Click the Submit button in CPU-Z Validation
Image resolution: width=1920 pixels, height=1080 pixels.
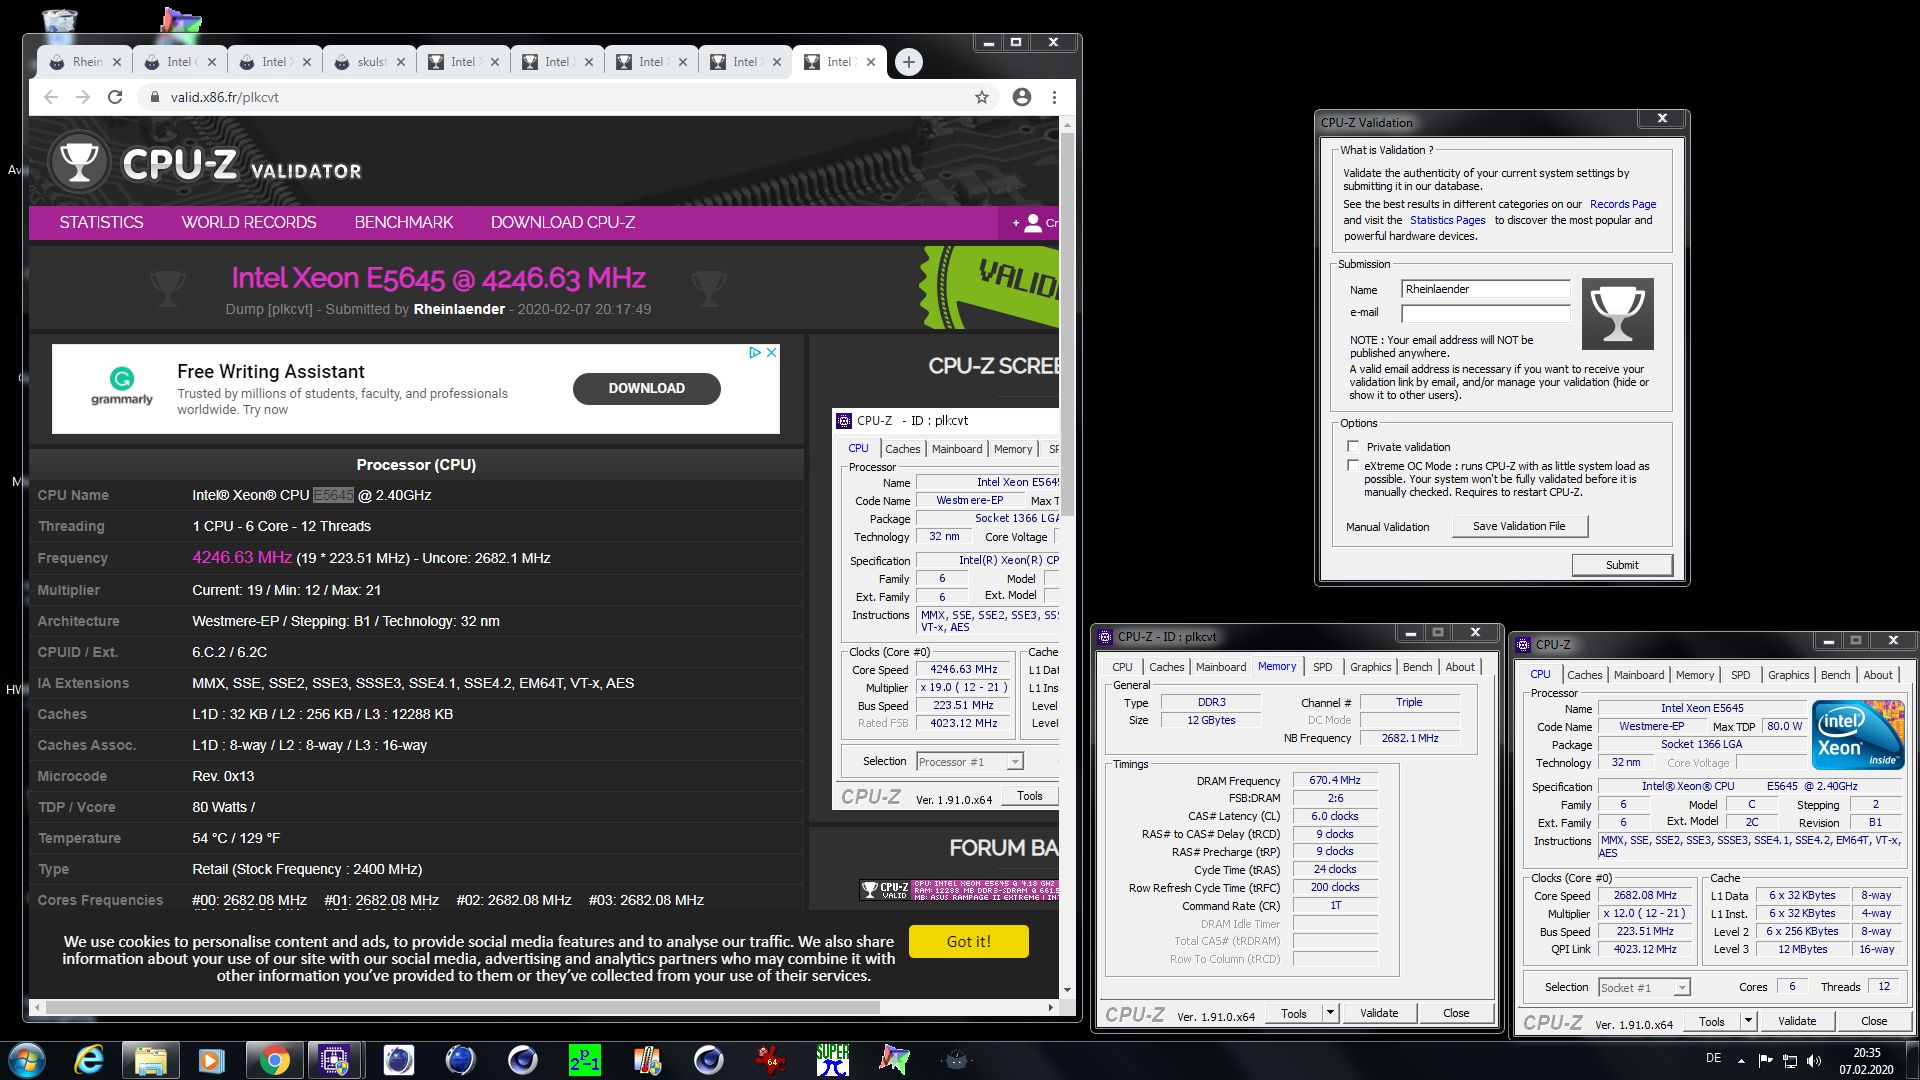click(1622, 565)
